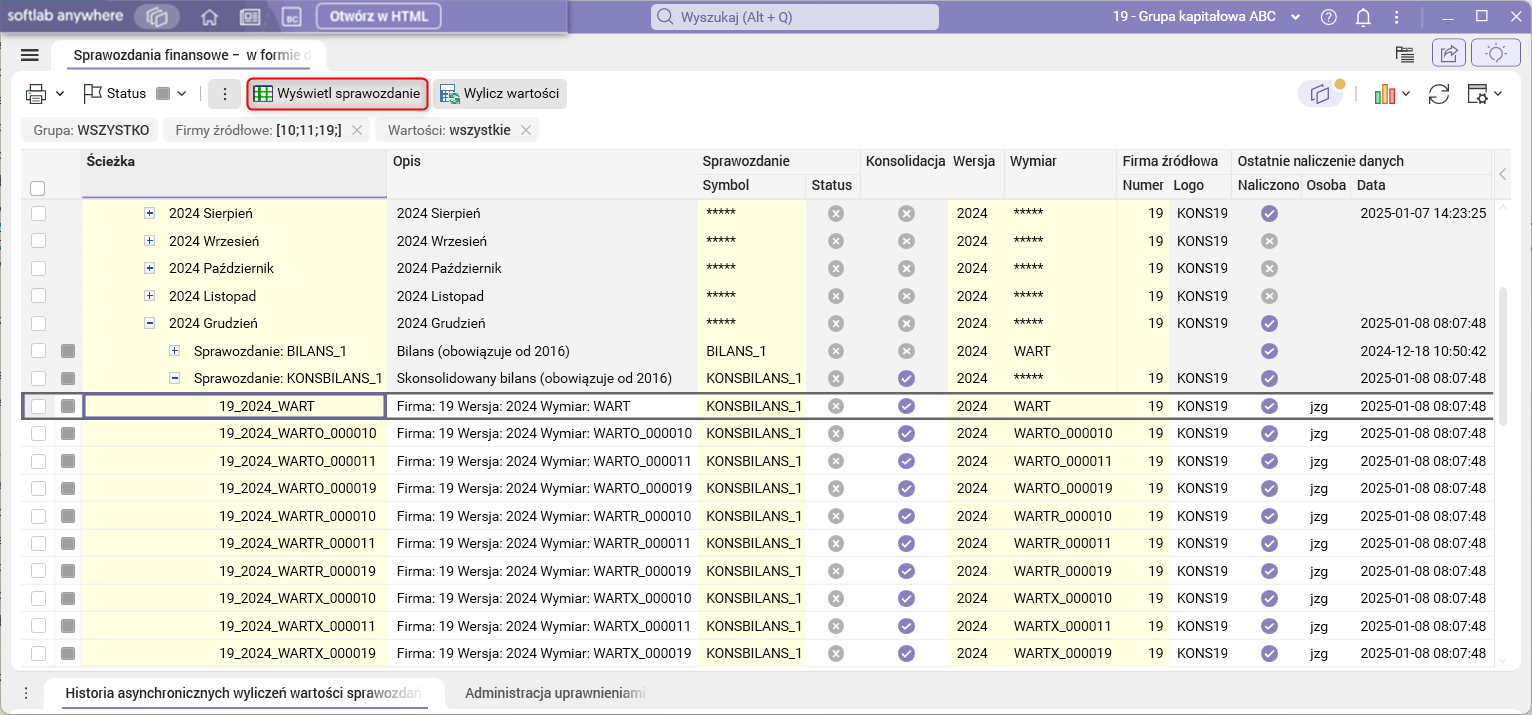Check the box for 2024 Sierpień row
Image resolution: width=1532 pixels, height=715 pixels.
(38, 213)
